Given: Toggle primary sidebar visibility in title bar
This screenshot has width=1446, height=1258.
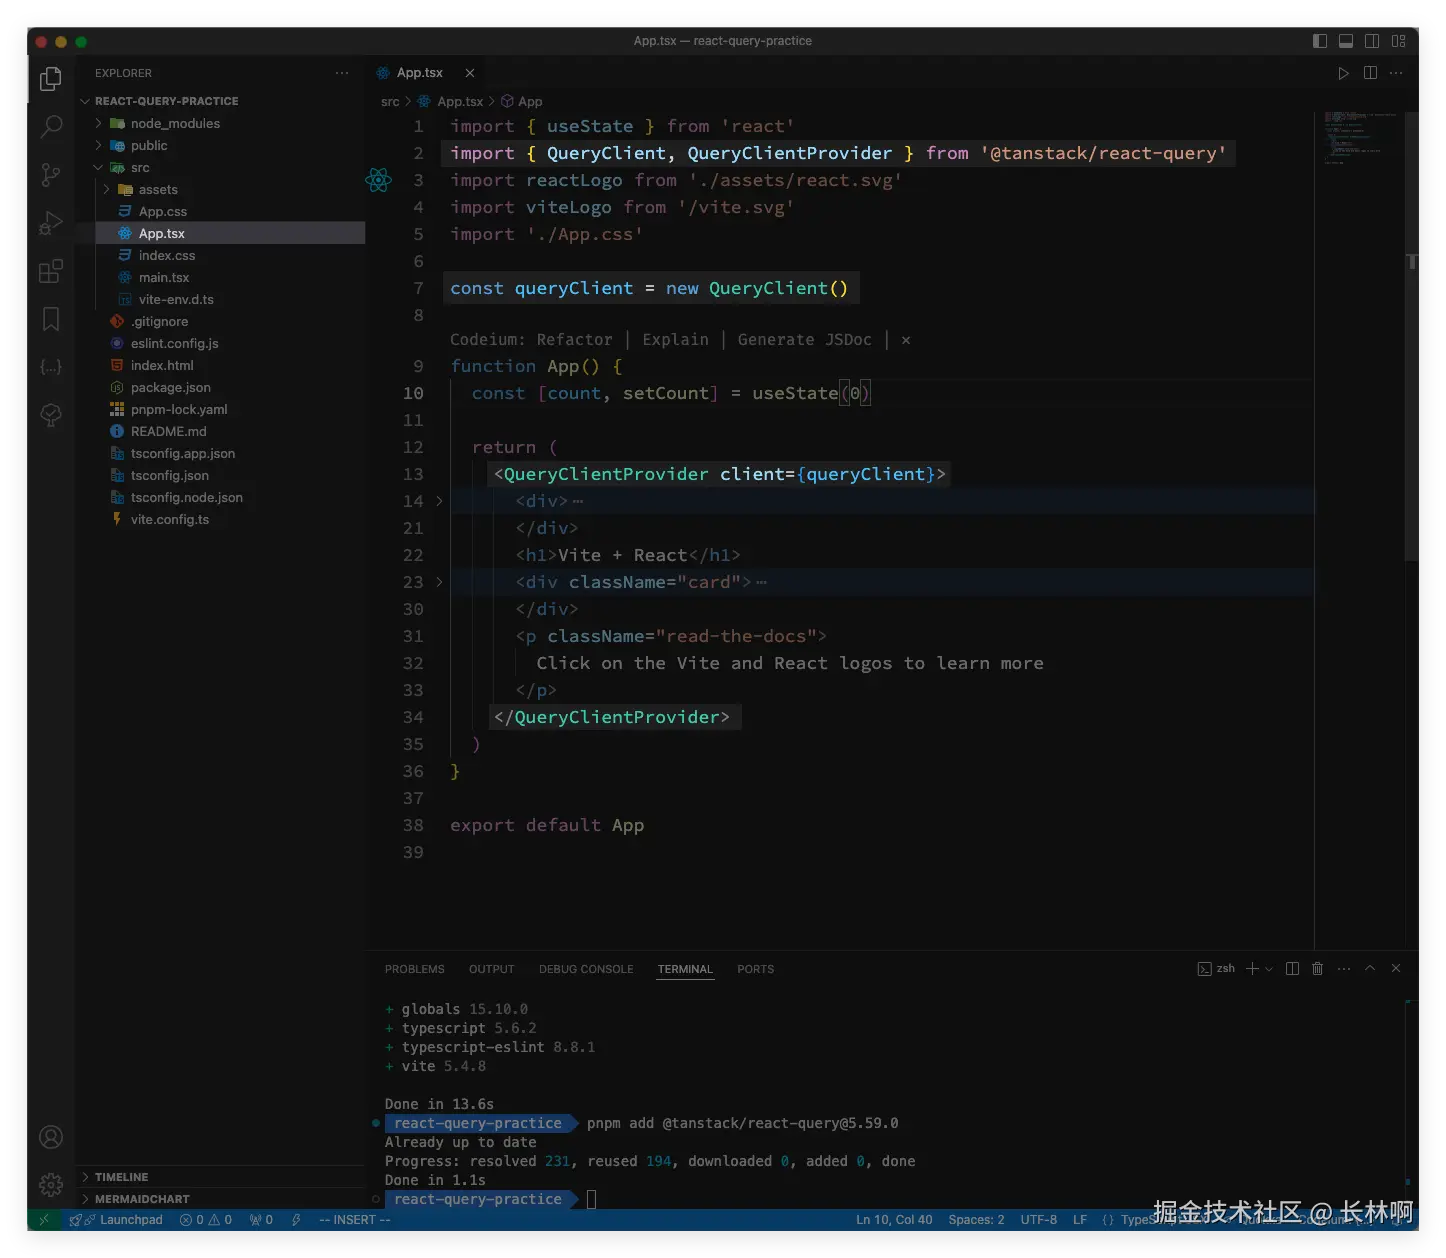Looking at the screenshot, I should click(1320, 41).
